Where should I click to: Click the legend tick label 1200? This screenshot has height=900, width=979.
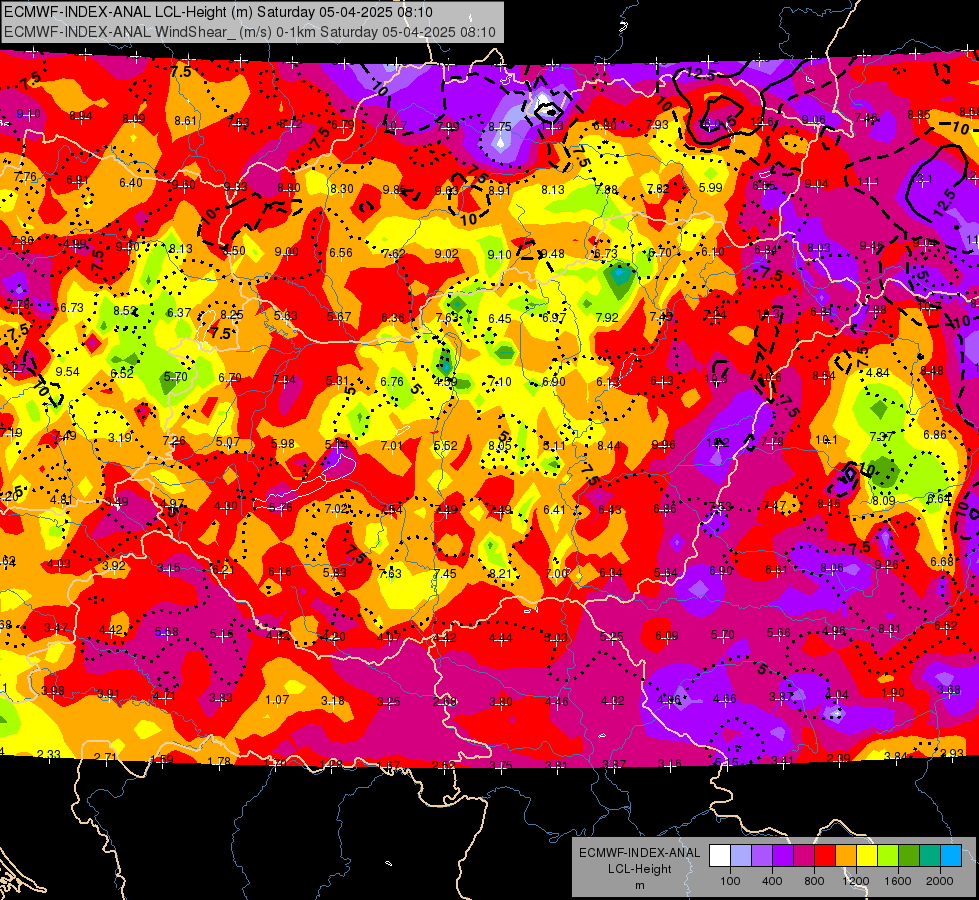click(x=856, y=881)
